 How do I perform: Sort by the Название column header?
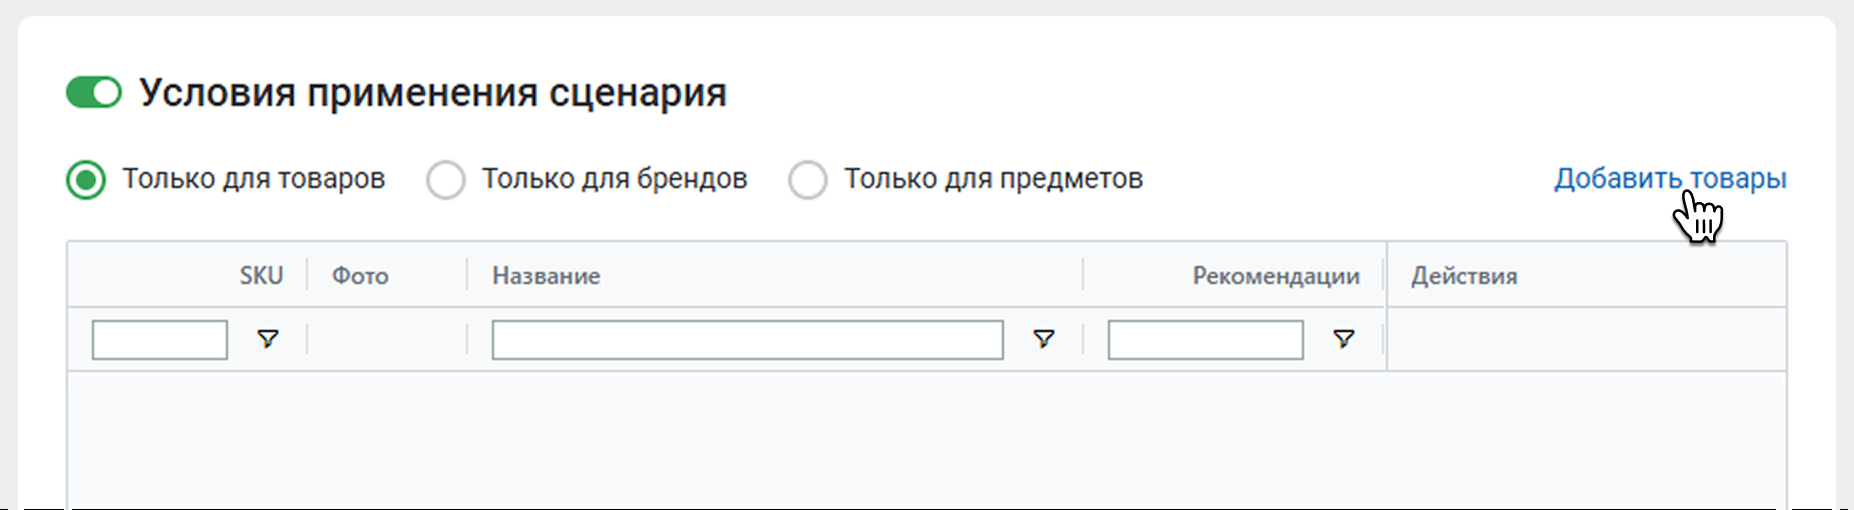tap(546, 275)
